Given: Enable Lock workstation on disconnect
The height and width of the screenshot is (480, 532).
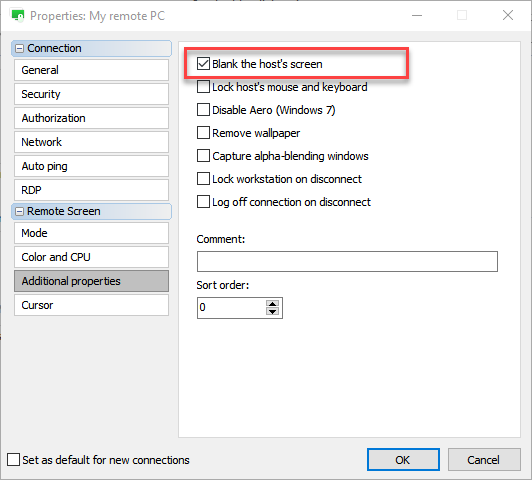Looking at the screenshot, I should point(203,179).
